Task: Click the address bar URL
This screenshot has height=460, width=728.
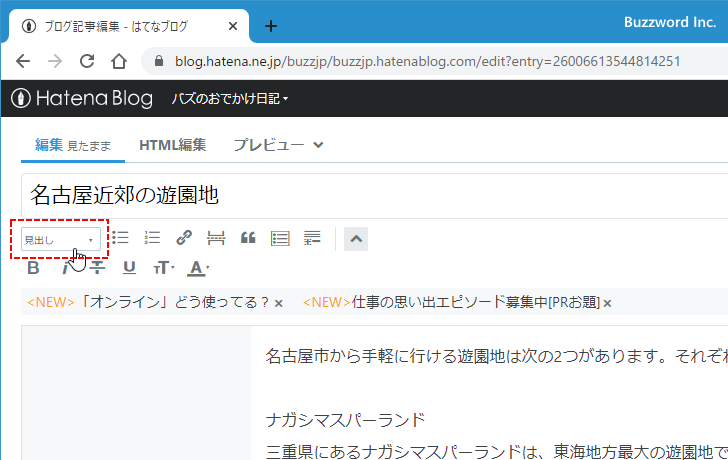Action: click(427, 61)
